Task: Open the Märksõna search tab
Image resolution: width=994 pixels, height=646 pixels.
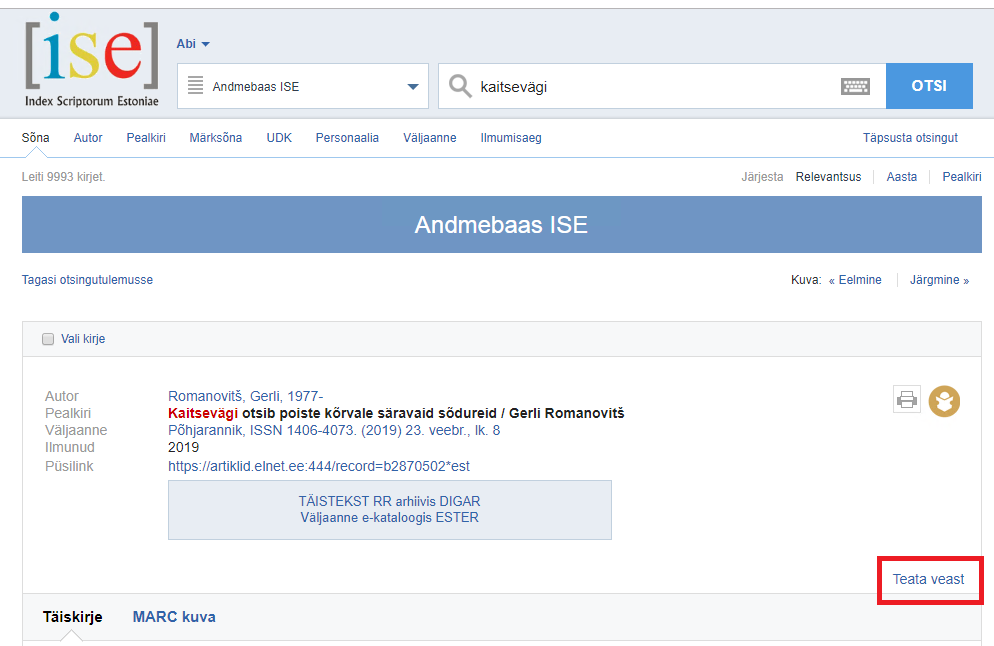Action: coord(216,138)
